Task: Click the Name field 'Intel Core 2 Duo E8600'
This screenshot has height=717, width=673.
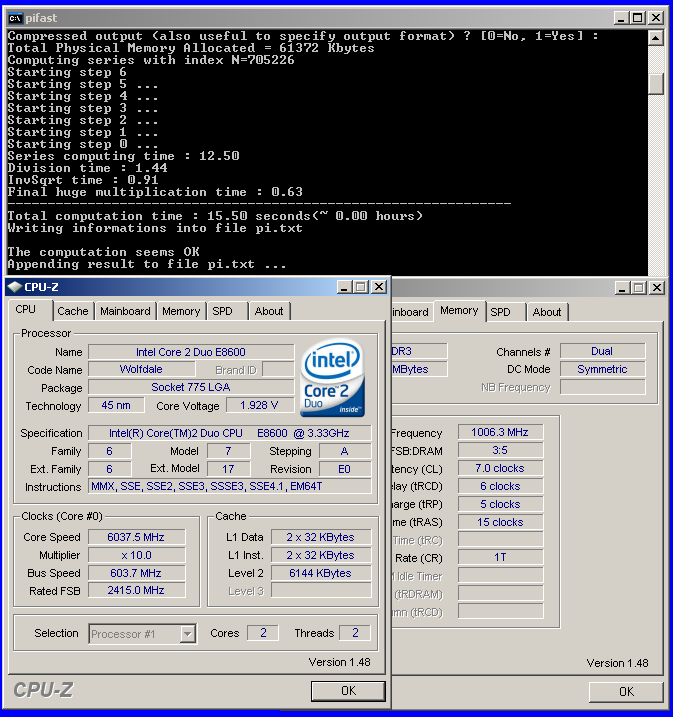Action: pyautogui.click(x=191, y=352)
